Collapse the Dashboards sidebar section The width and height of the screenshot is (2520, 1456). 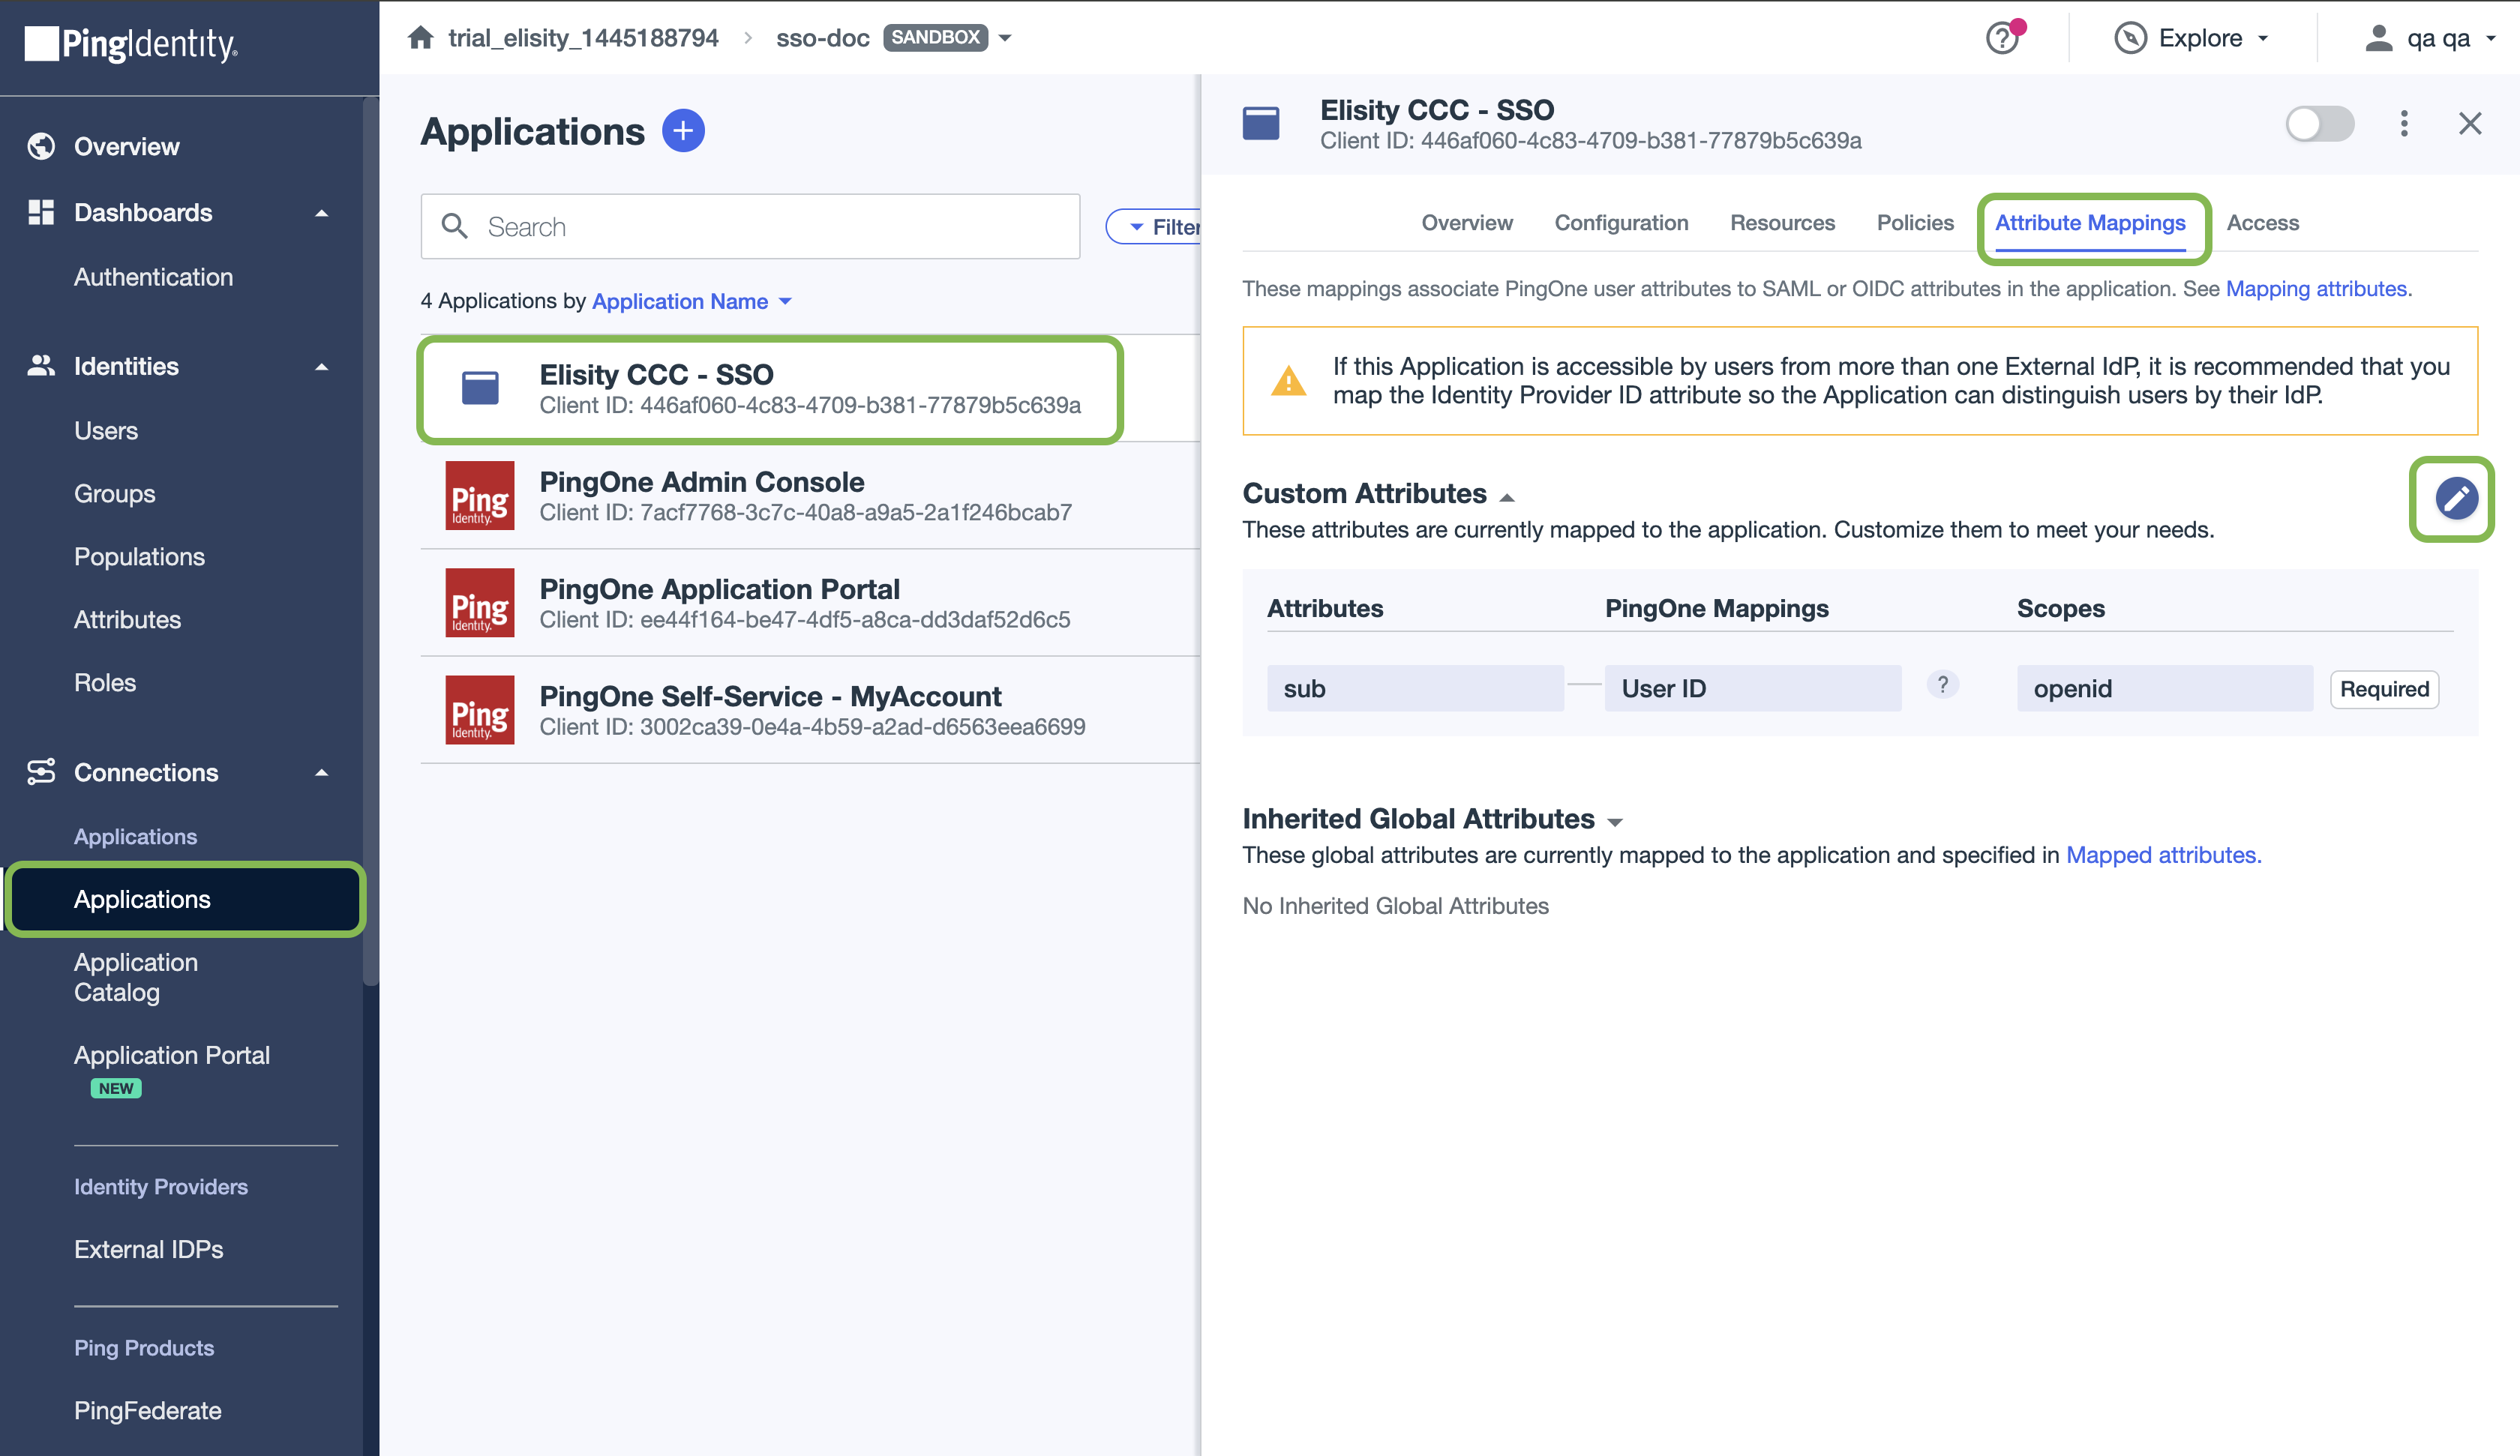(x=321, y=213)
